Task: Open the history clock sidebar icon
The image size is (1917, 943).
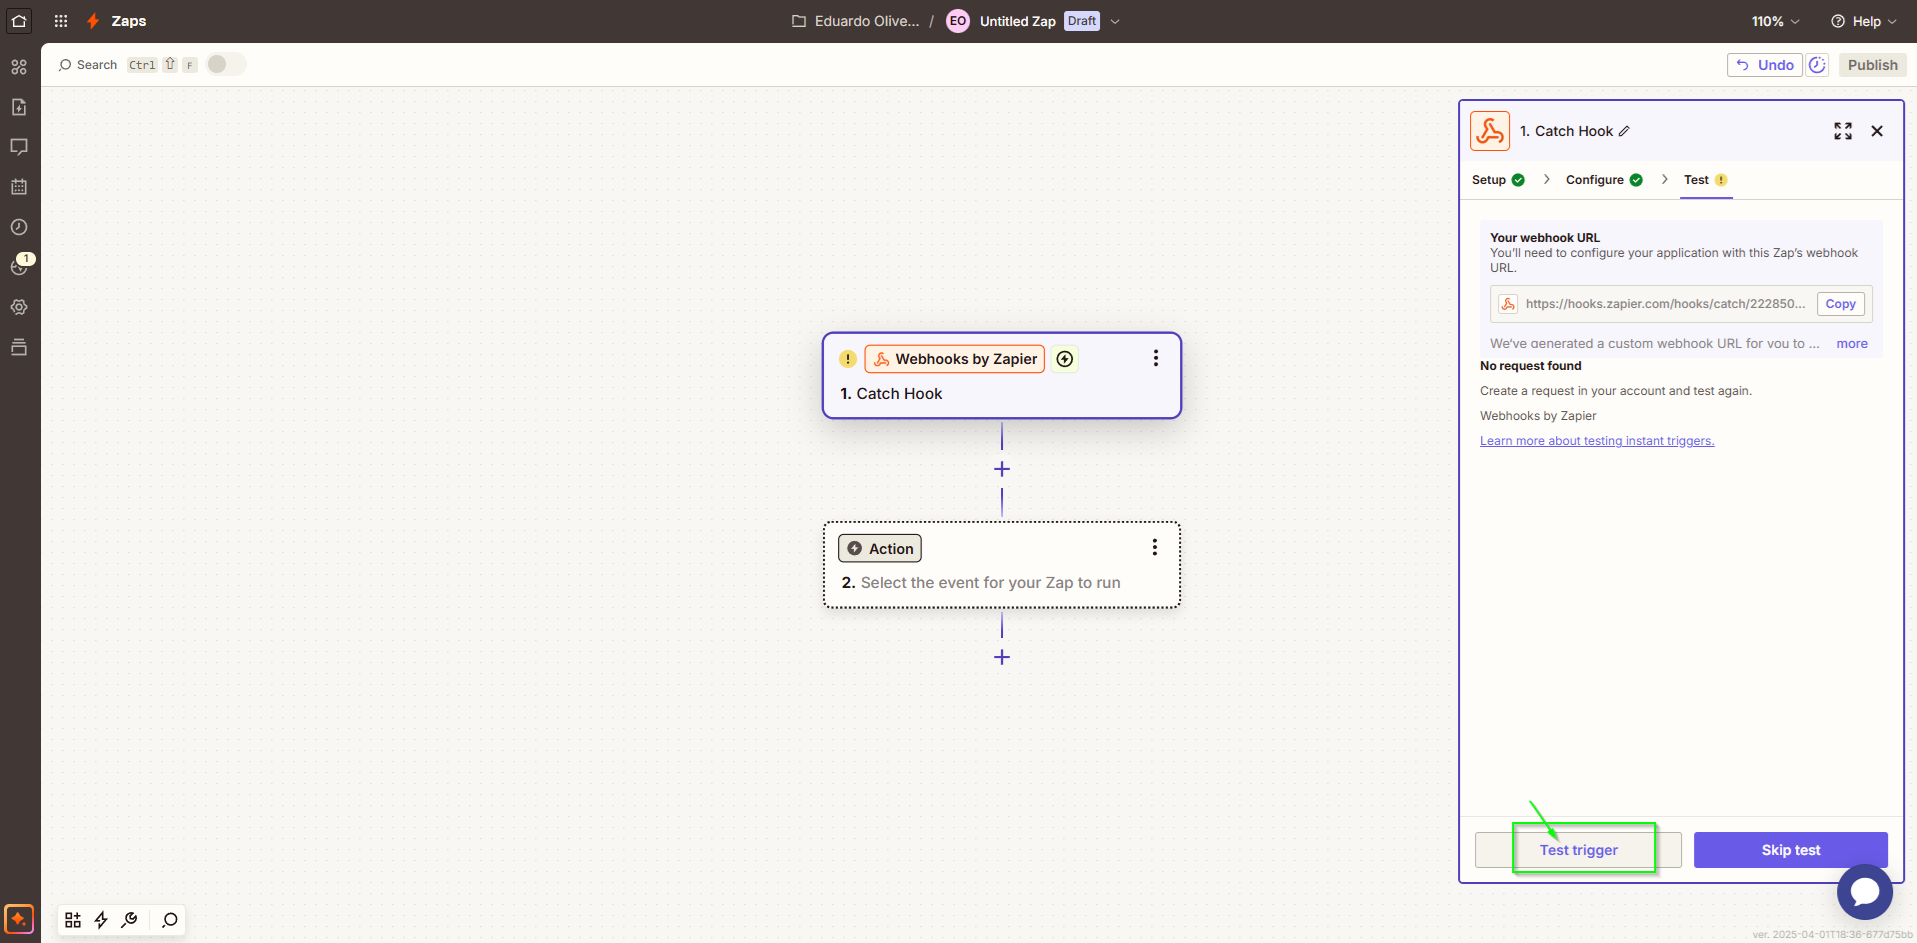Action: pyautogui.click(x=19, y=227)
